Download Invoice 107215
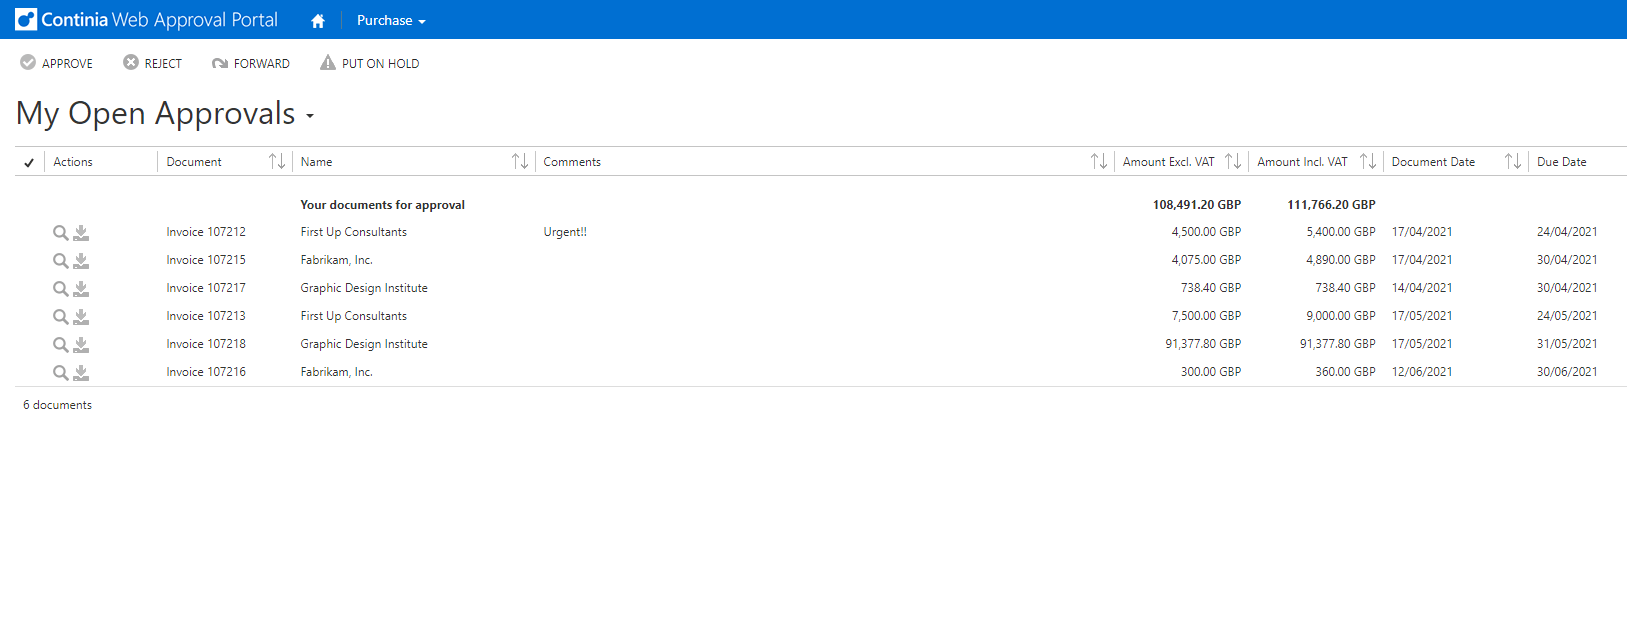The image size is (1627, 626). (81, 261)
